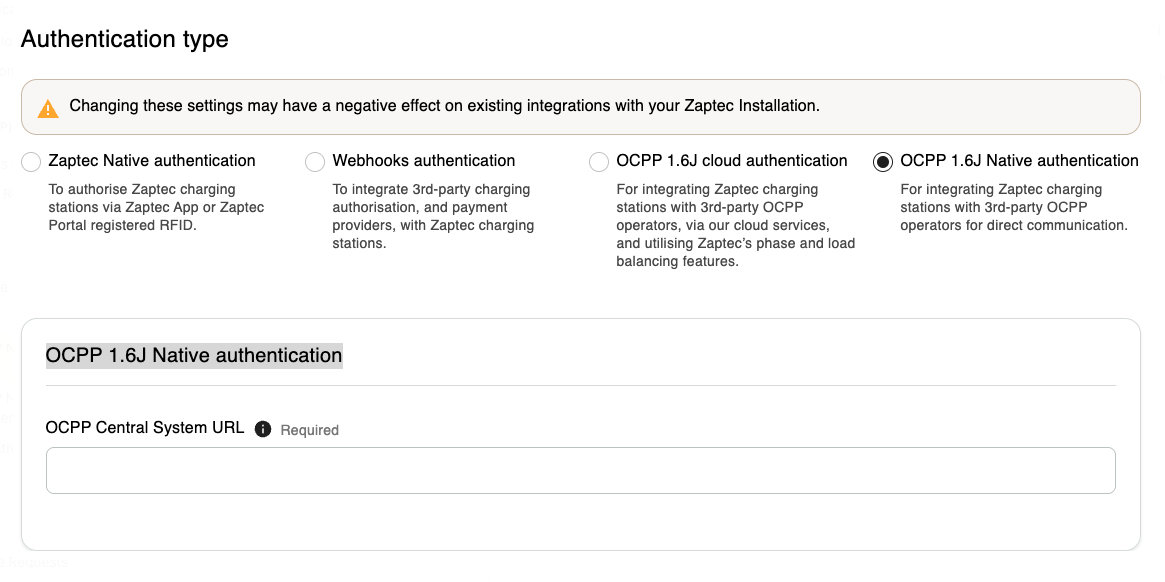The height and width of the screenshot is (582, 1165).
Task: Click the filled OCPP Native radio indicator
Action: 882,161
